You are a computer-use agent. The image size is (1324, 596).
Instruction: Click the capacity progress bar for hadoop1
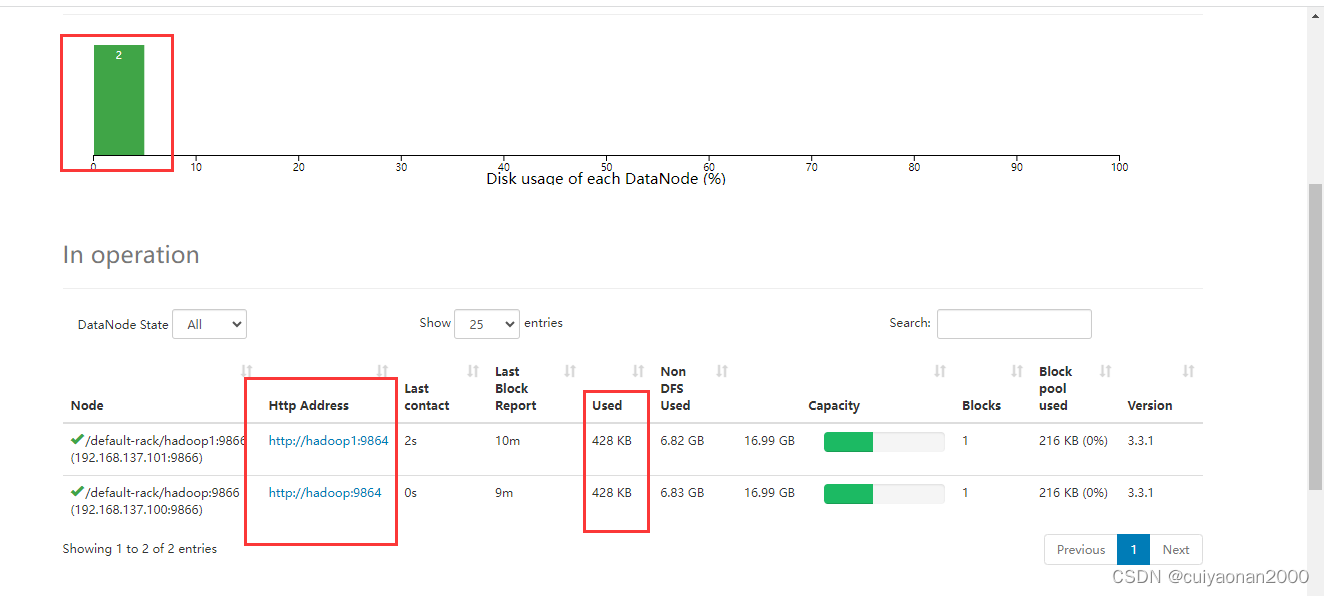tap(884, 442)
